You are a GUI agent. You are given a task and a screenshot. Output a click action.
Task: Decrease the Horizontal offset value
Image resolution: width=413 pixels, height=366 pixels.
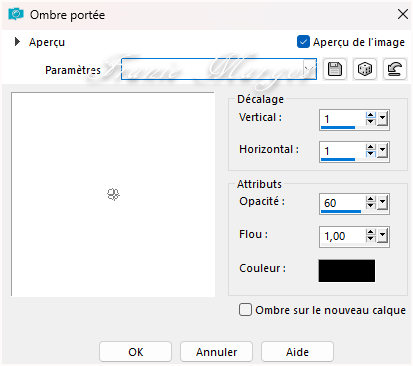(x=371, y=154)
